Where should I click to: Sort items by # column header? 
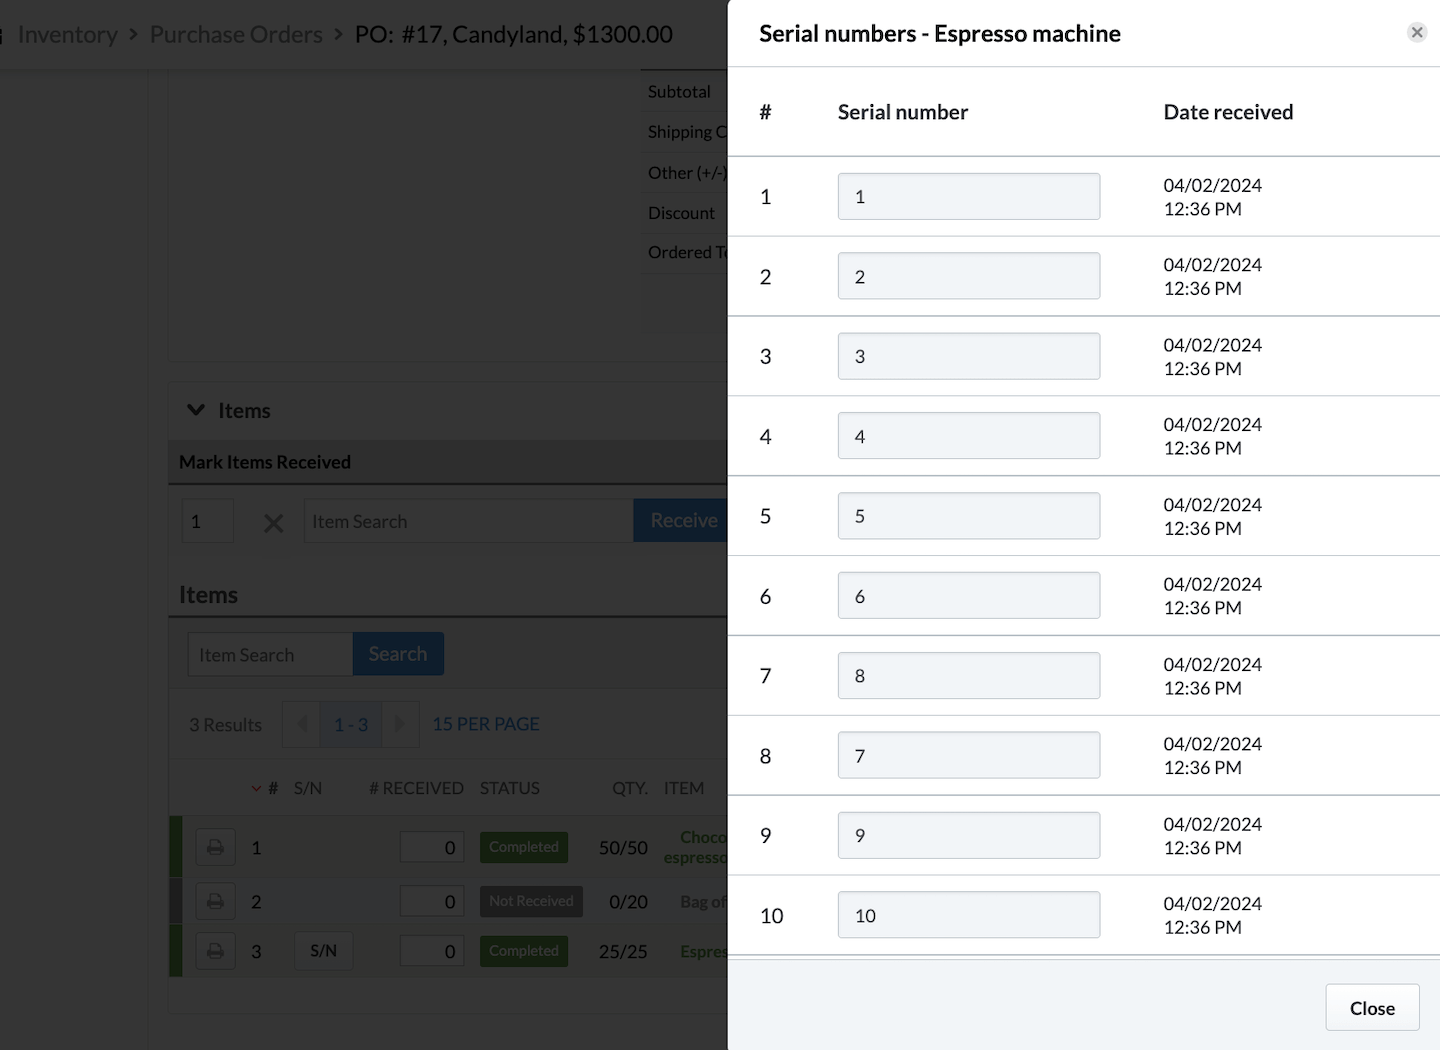click(x=272, y=788)
